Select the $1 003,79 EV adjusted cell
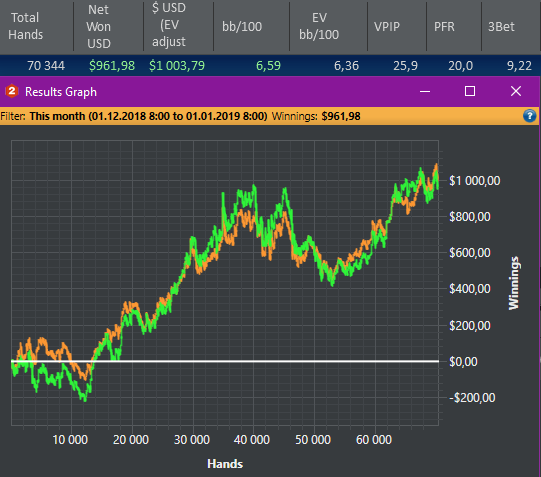Screen dimensions: 541x477 point(177,66)
